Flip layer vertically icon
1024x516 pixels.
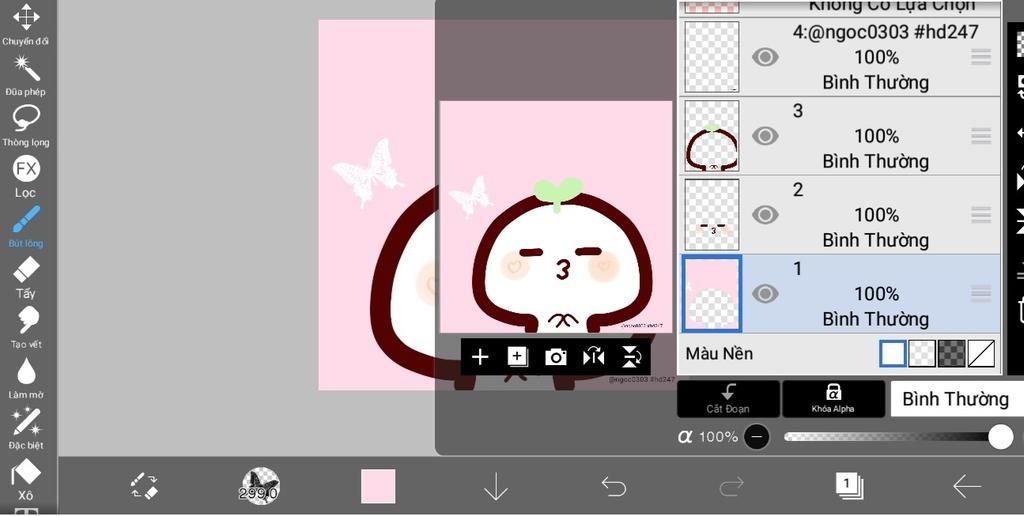pyautogui.click(x=632, y=357)
